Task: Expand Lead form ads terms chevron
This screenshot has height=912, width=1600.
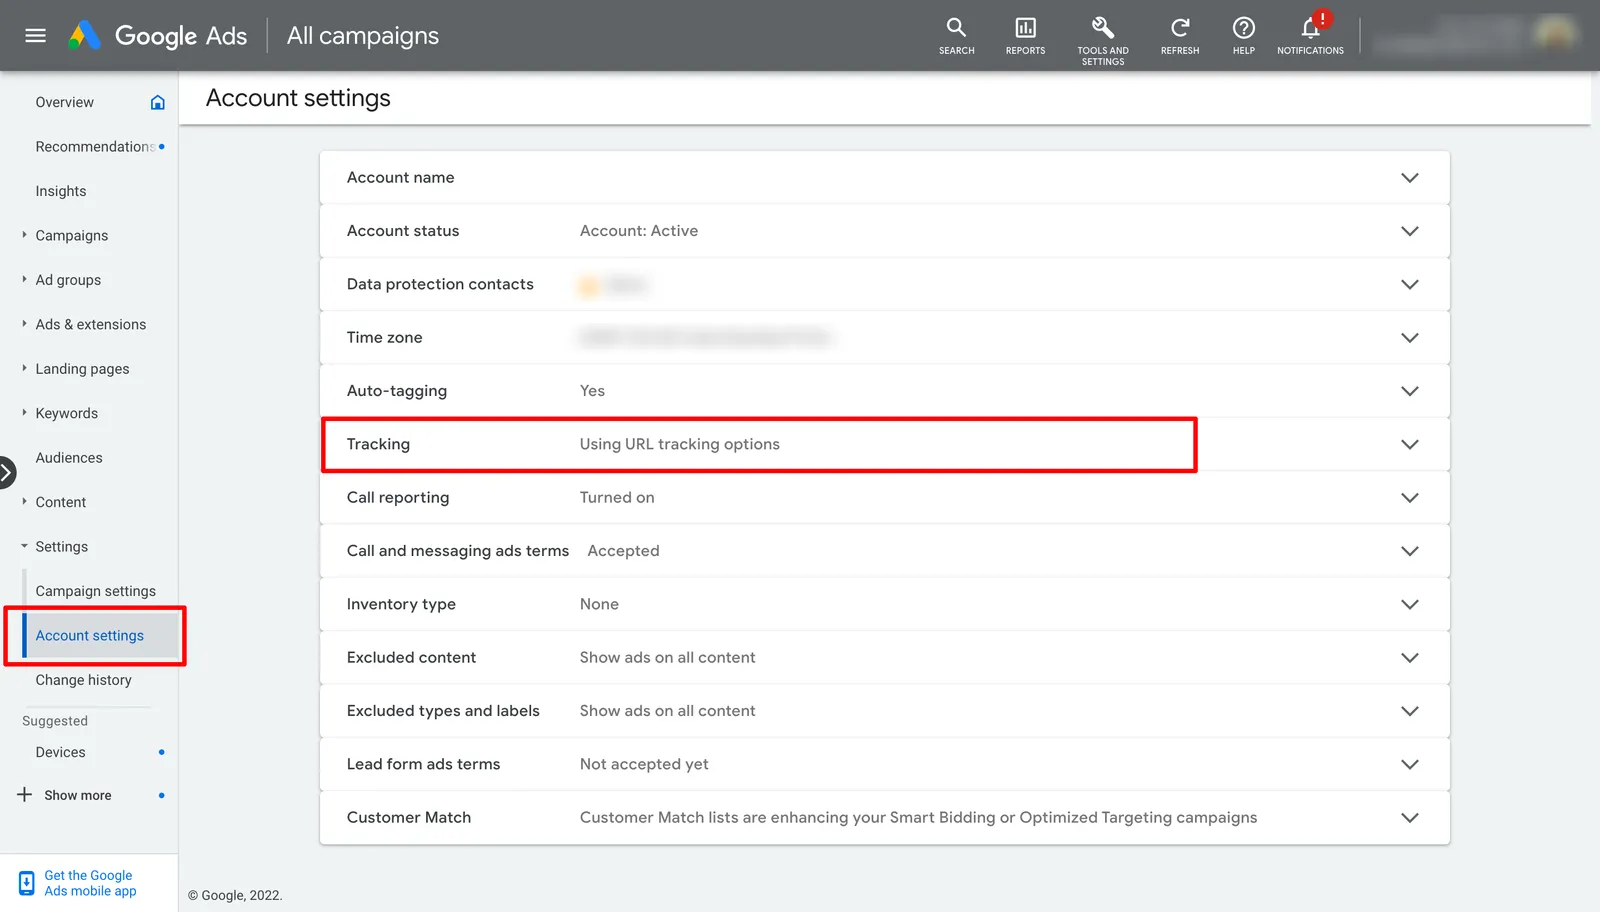Action: point(1410,764)
